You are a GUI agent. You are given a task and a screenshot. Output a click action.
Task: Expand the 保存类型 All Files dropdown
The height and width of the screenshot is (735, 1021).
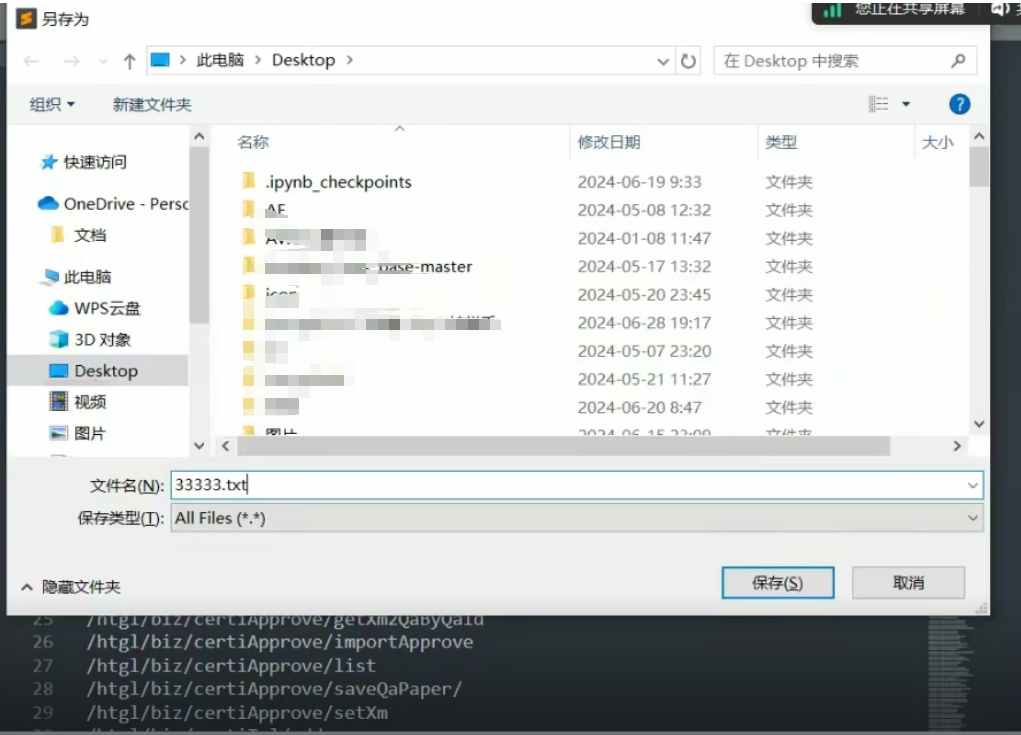click(972, 518)
